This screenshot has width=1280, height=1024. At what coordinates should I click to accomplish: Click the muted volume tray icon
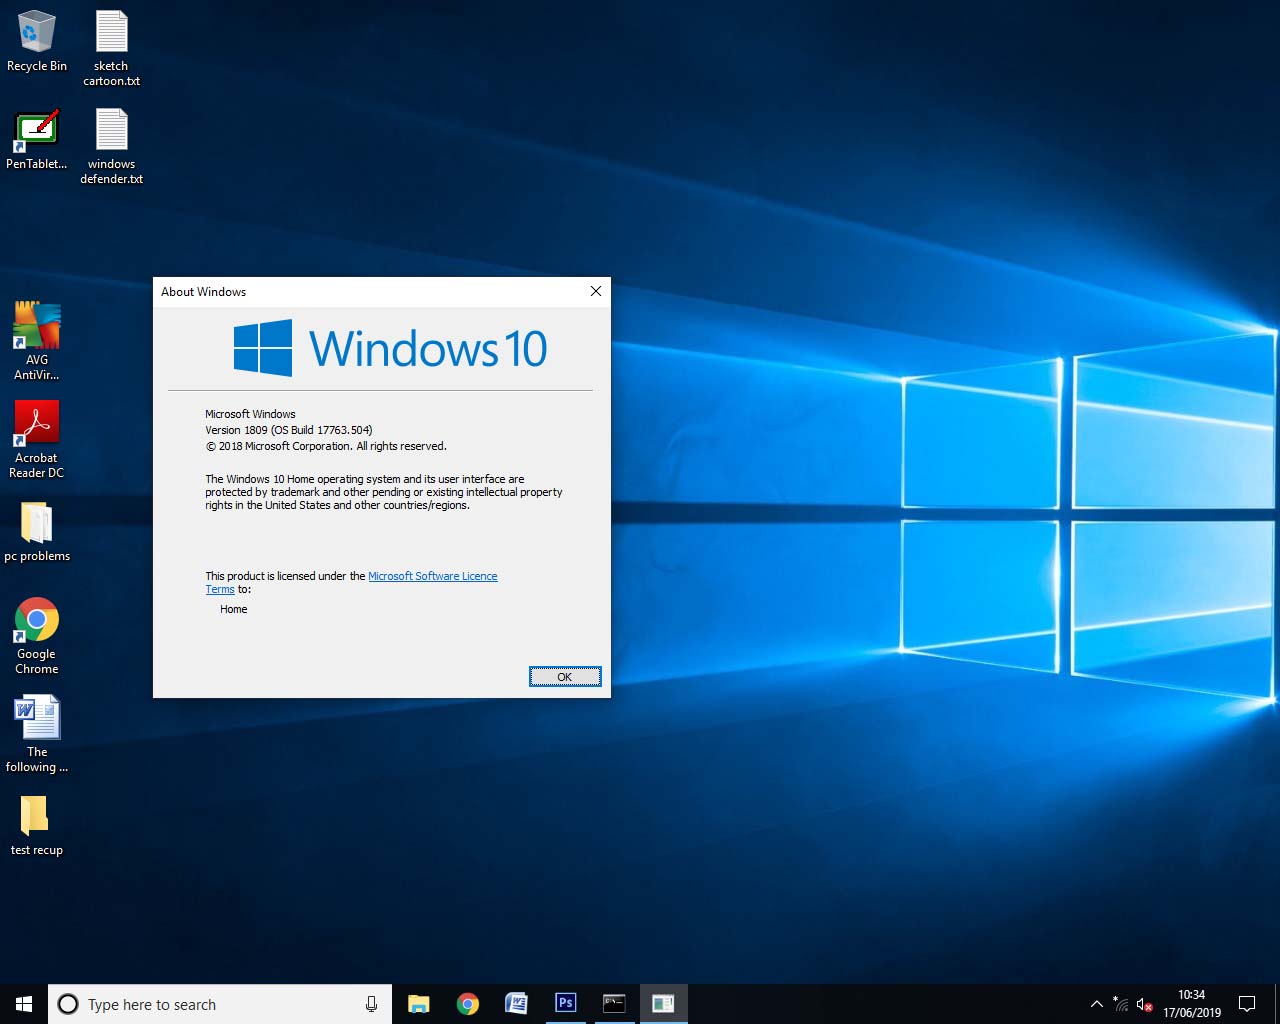(1145, 1004)
